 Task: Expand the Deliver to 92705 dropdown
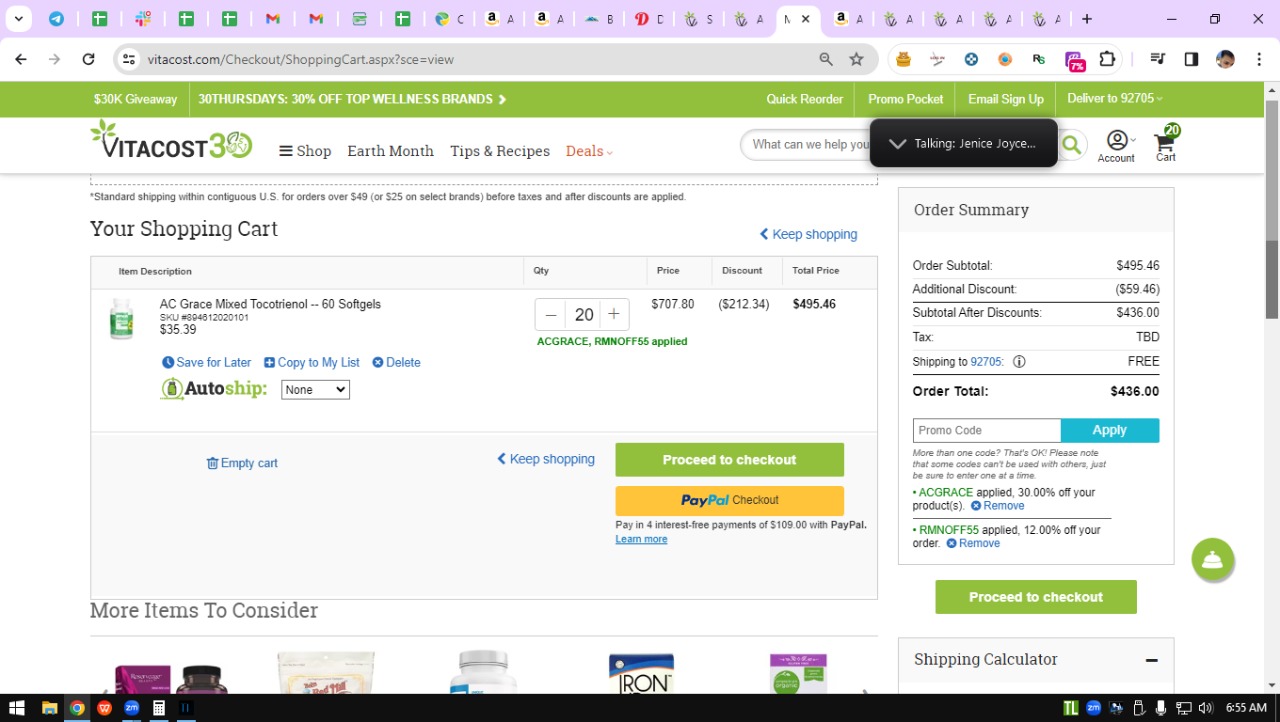[1115, 99]
